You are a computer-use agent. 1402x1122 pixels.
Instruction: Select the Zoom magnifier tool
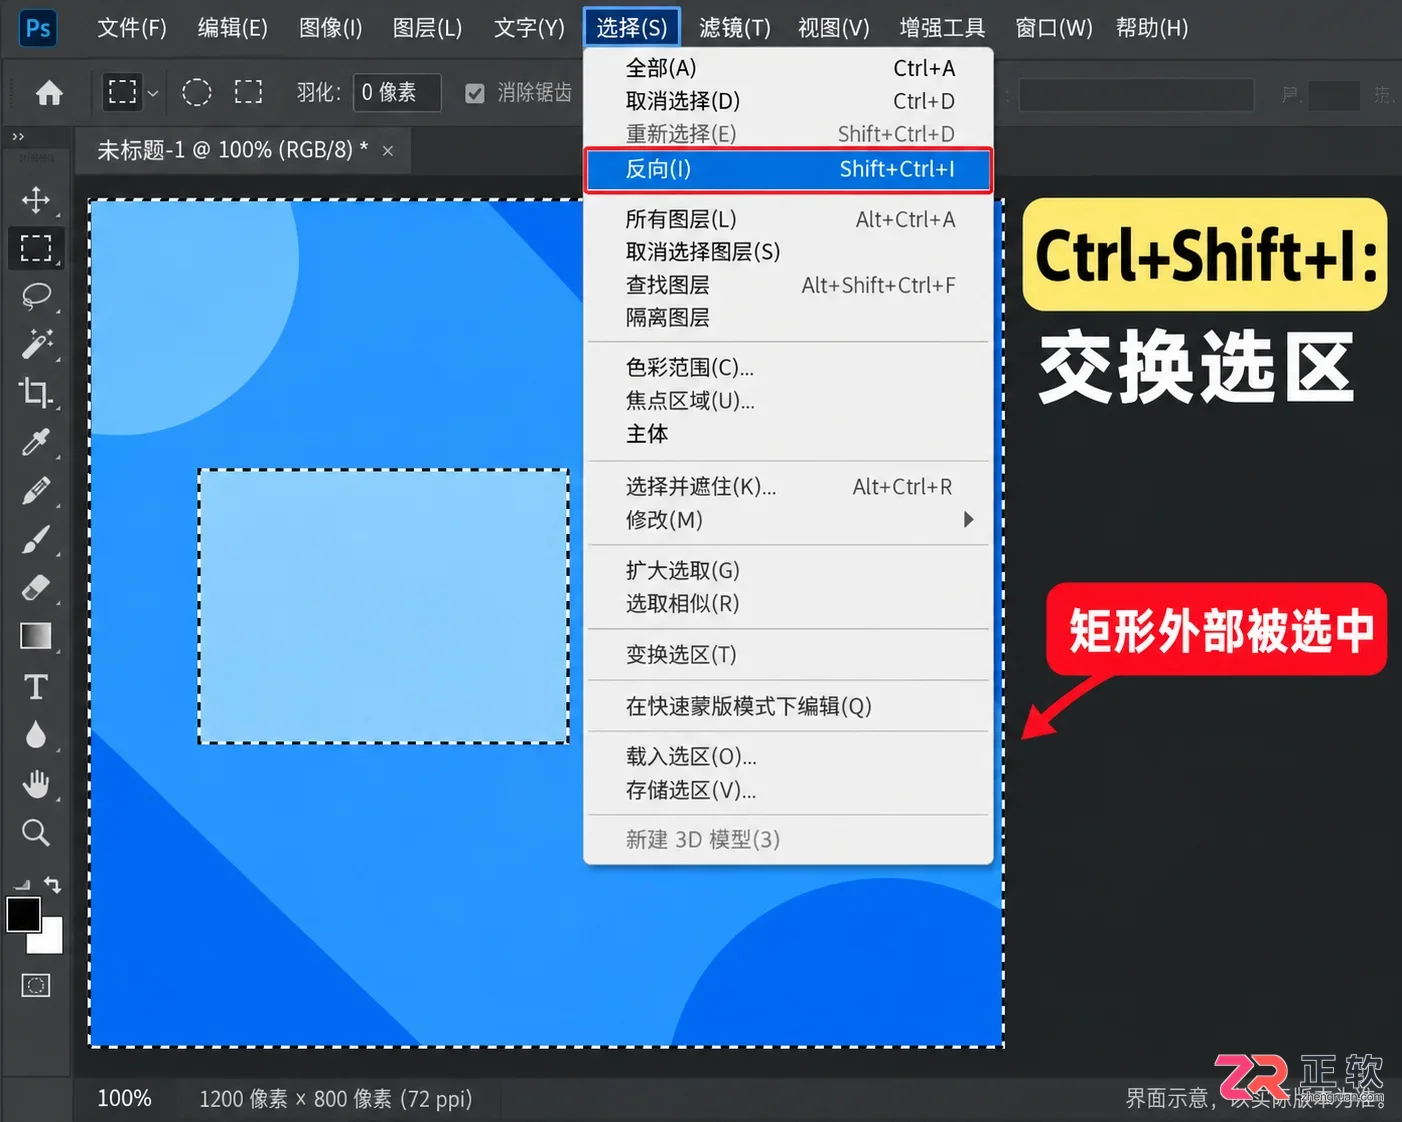click(x=36, y=833)
